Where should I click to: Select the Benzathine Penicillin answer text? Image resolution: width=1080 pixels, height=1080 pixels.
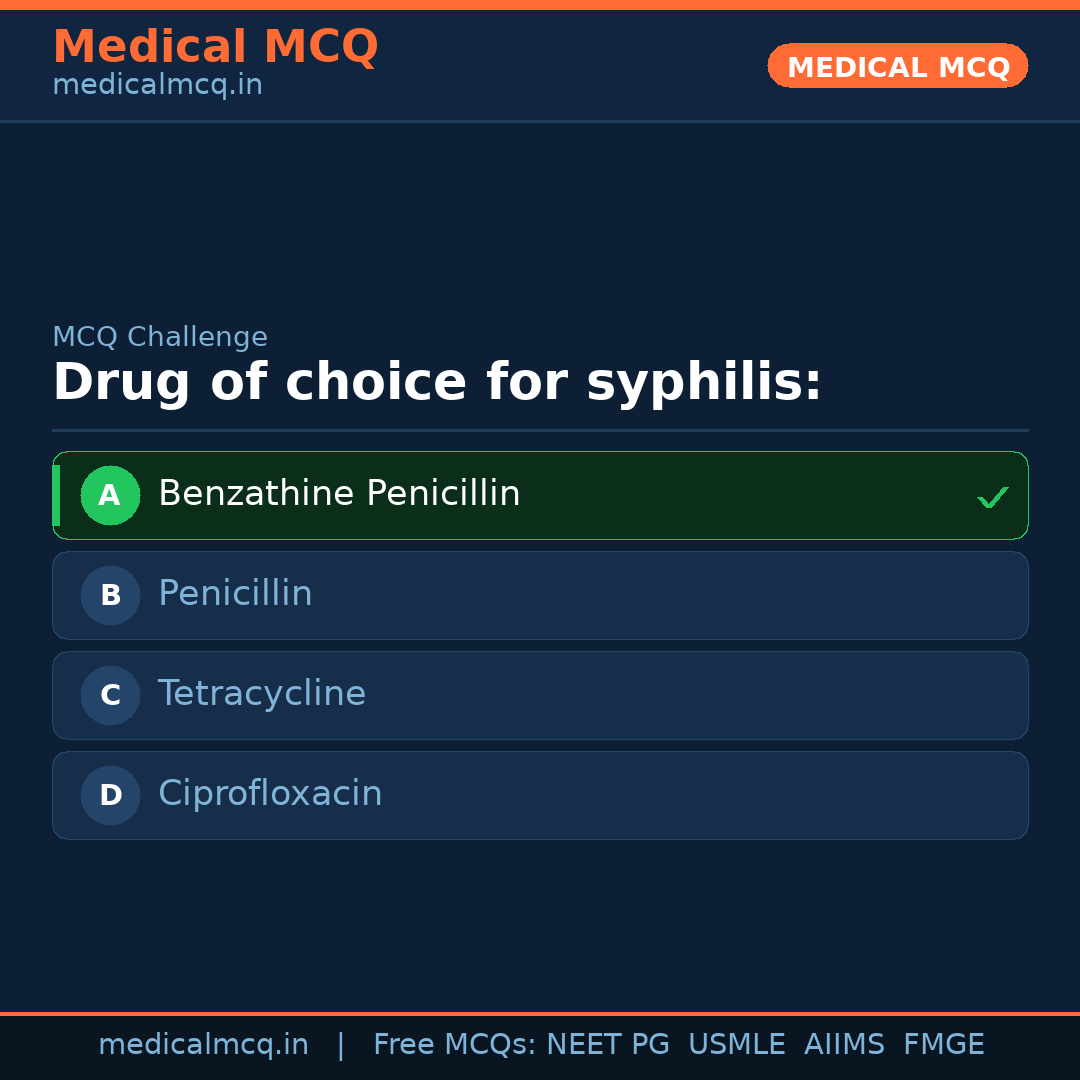click(339, 494)
